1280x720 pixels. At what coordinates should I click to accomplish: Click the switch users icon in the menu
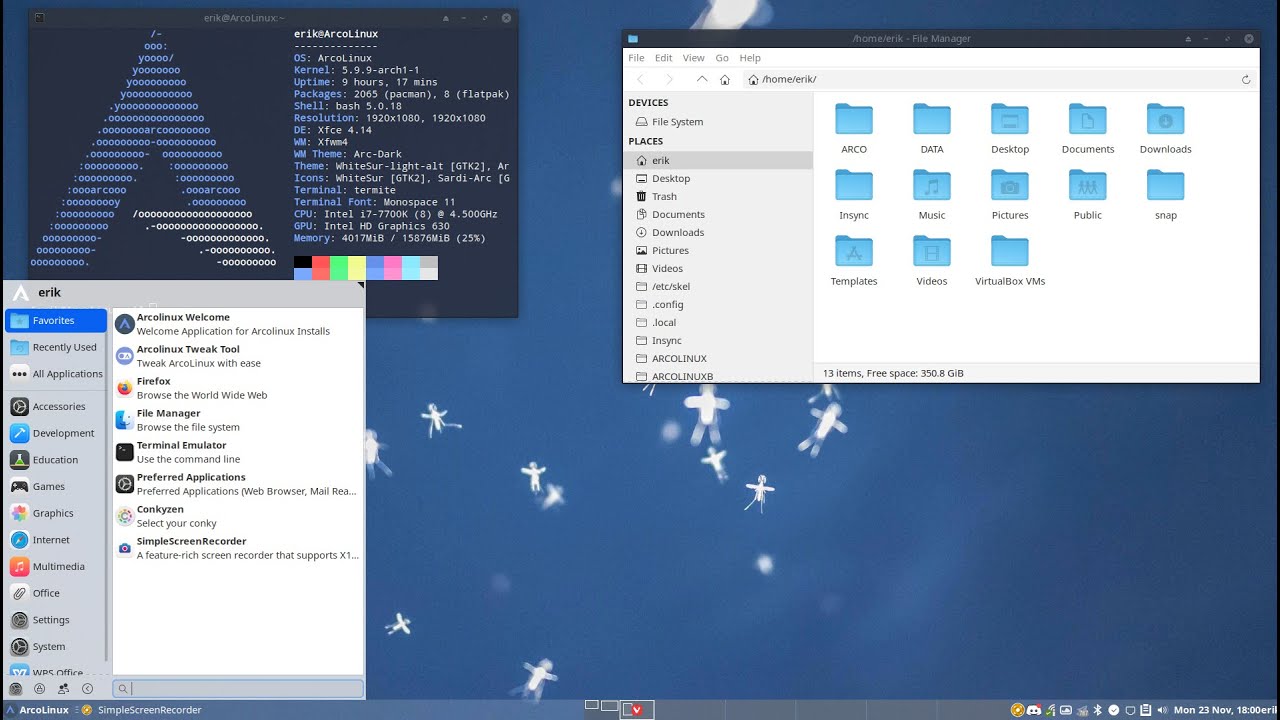[x=64, y=688]
